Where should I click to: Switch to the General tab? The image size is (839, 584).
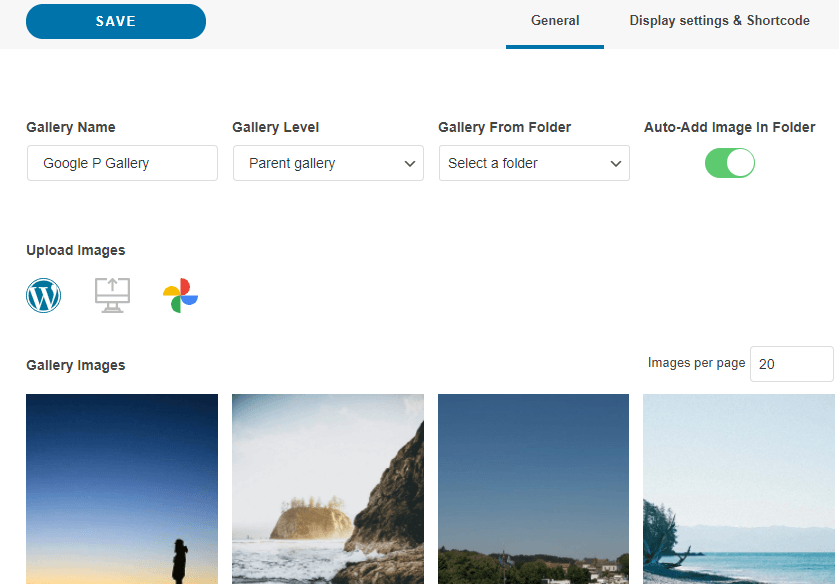point(555,21)
